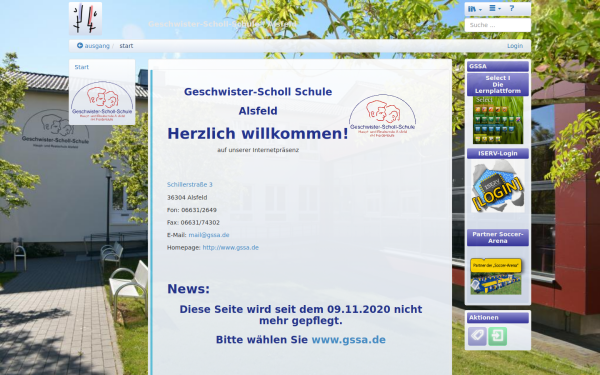
Task: Click the green login arrow action icon
Action: 497,336
